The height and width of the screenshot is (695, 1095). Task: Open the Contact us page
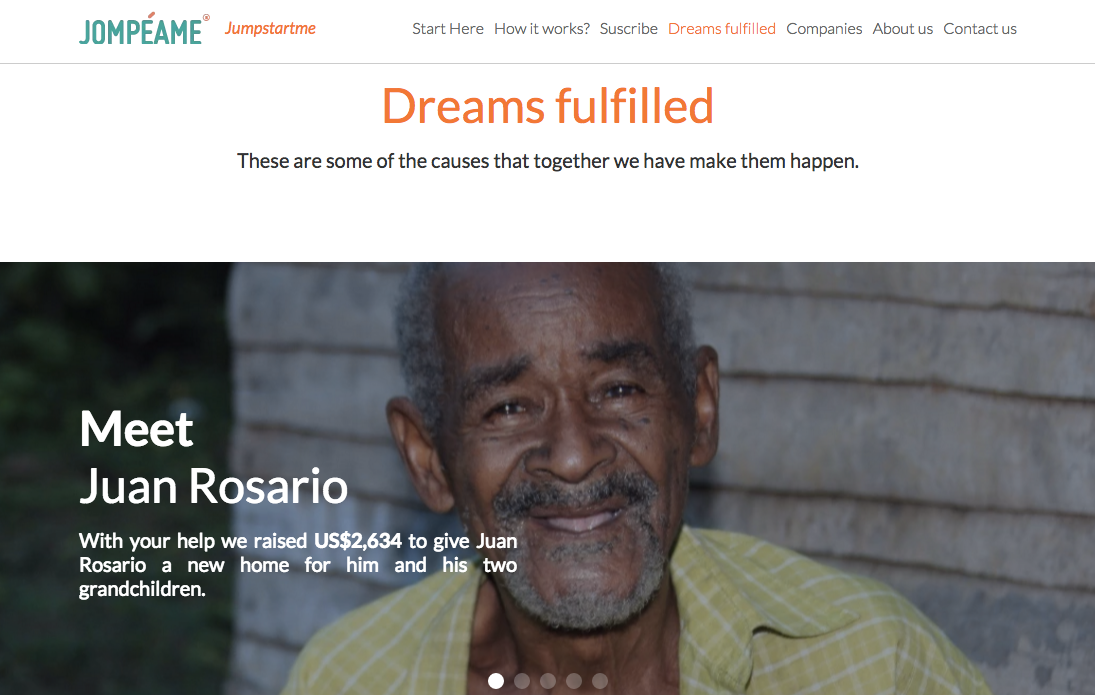click(x=980, y=29)
